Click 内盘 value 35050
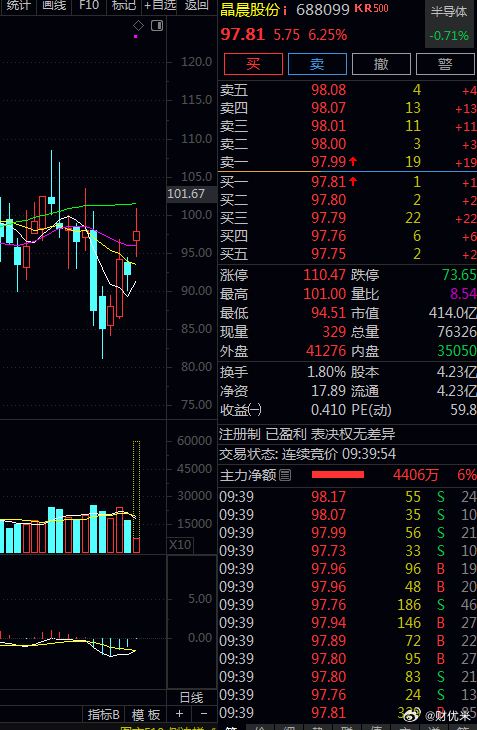The image size is (477, 730). click(x=457, y=351)
